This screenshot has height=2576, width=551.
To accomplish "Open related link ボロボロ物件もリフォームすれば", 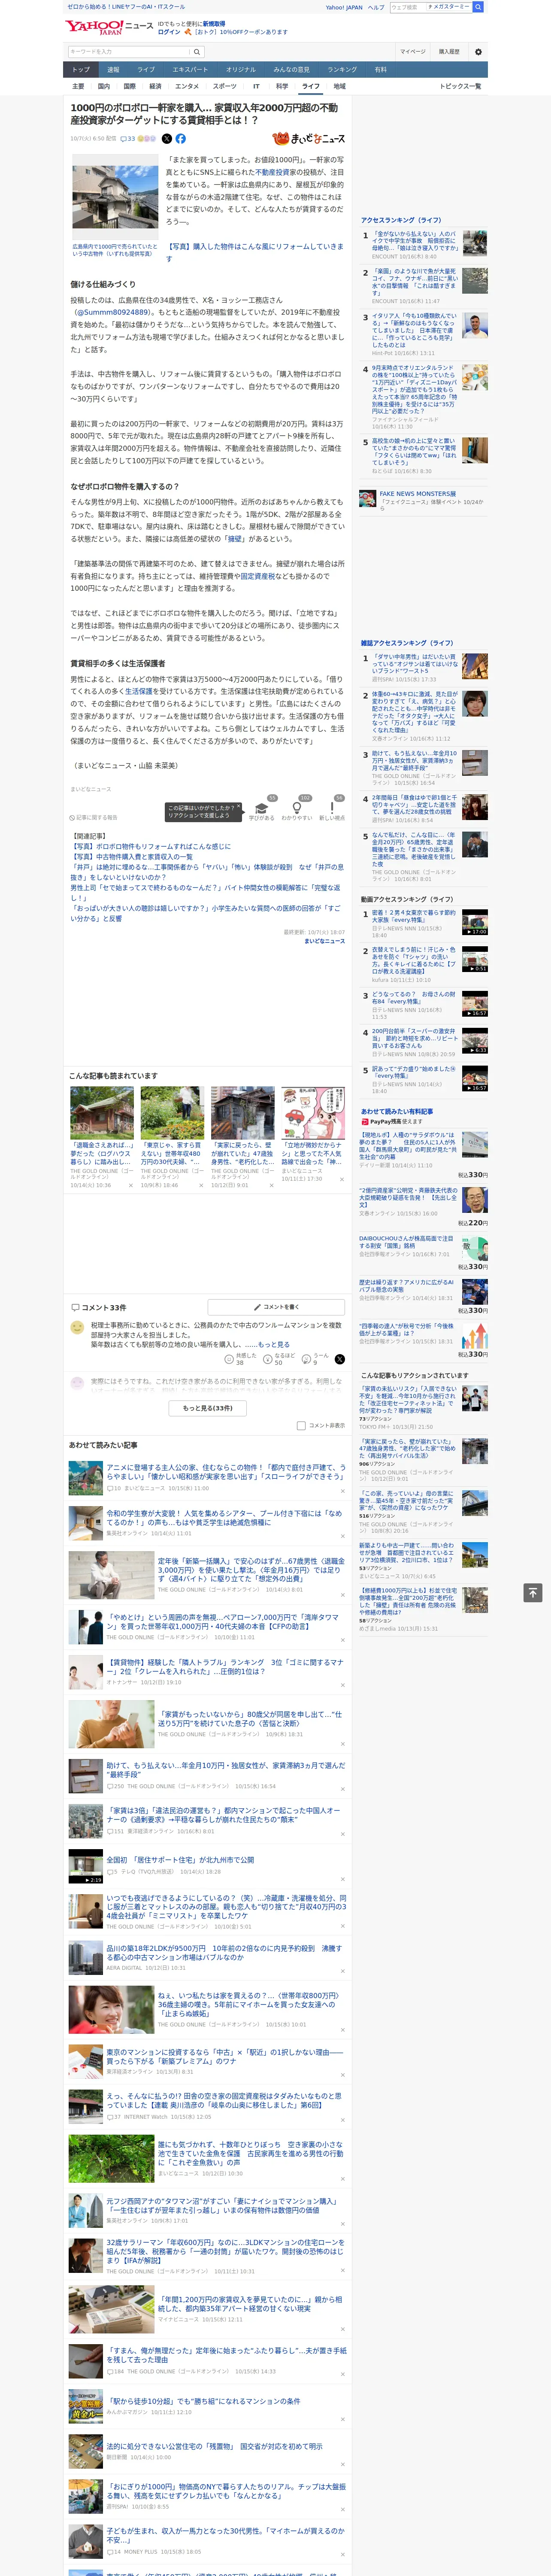I will 150,846.
